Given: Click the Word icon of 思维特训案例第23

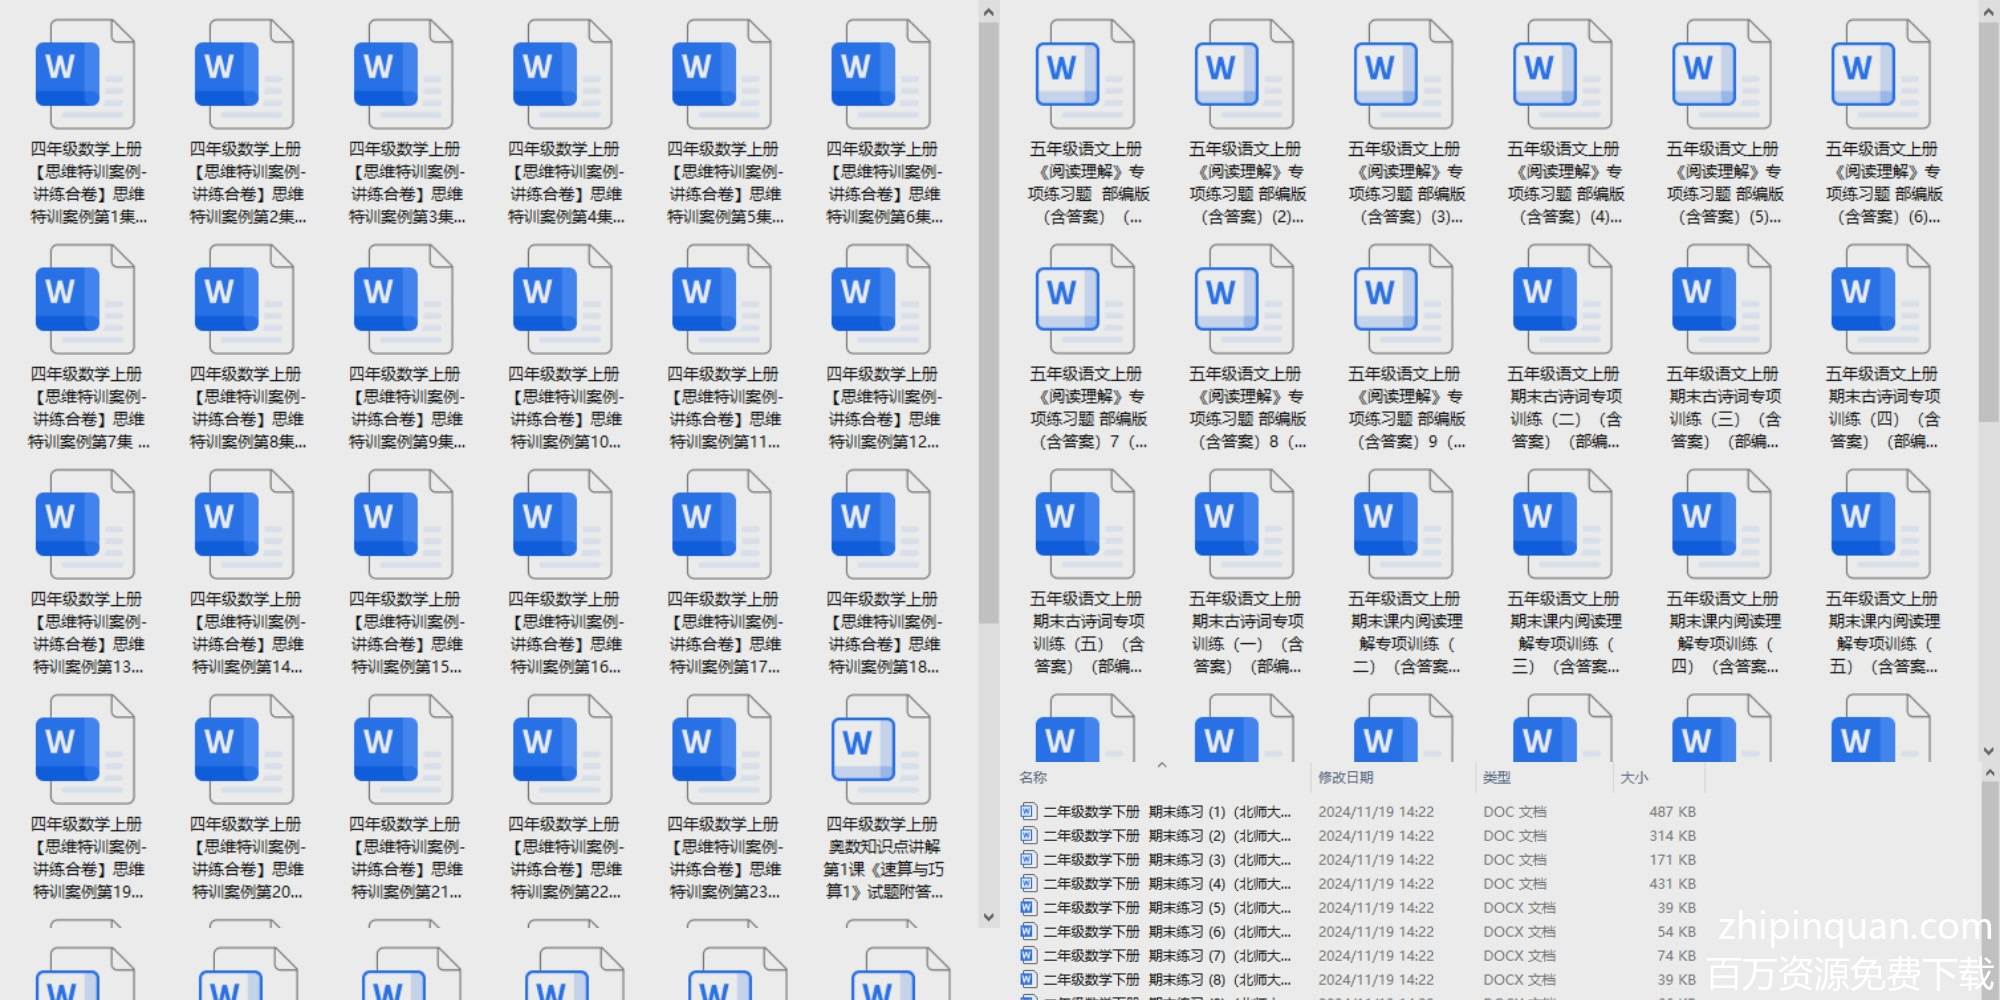Looking at the screenshot, I should point(721,750).
